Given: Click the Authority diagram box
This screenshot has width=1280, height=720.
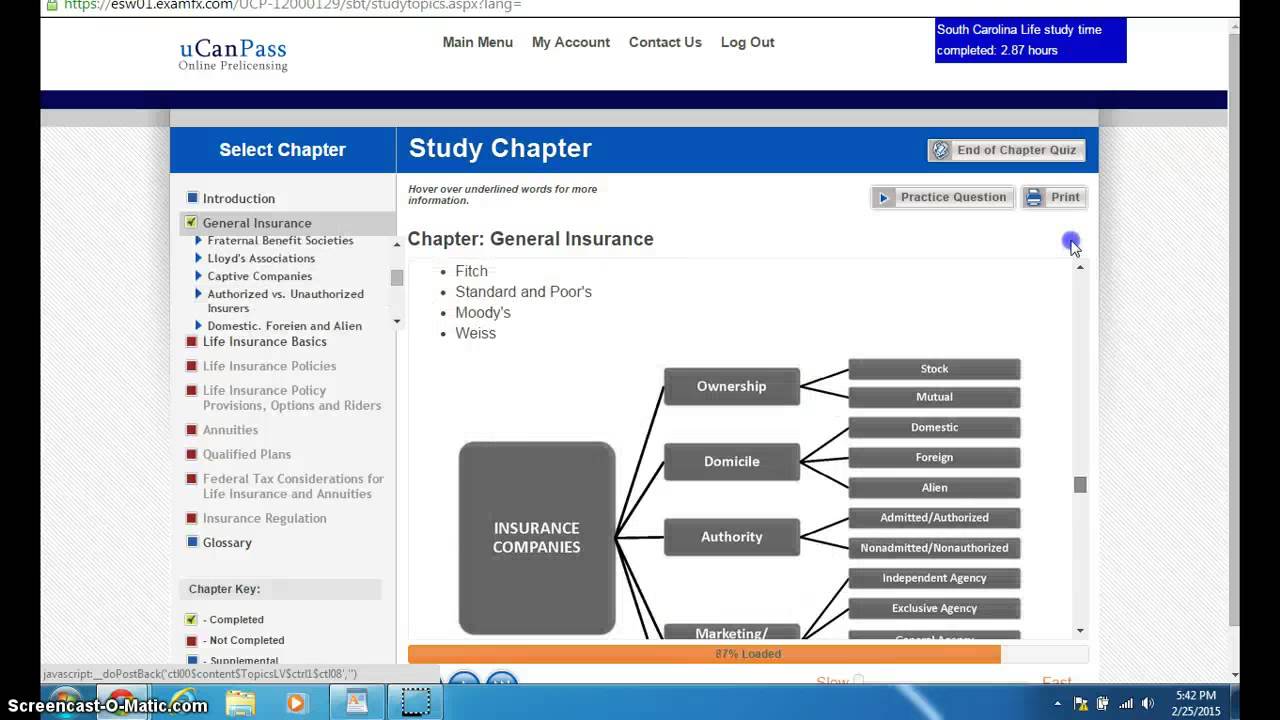Looking at the screenshot, I should [732, 537].
